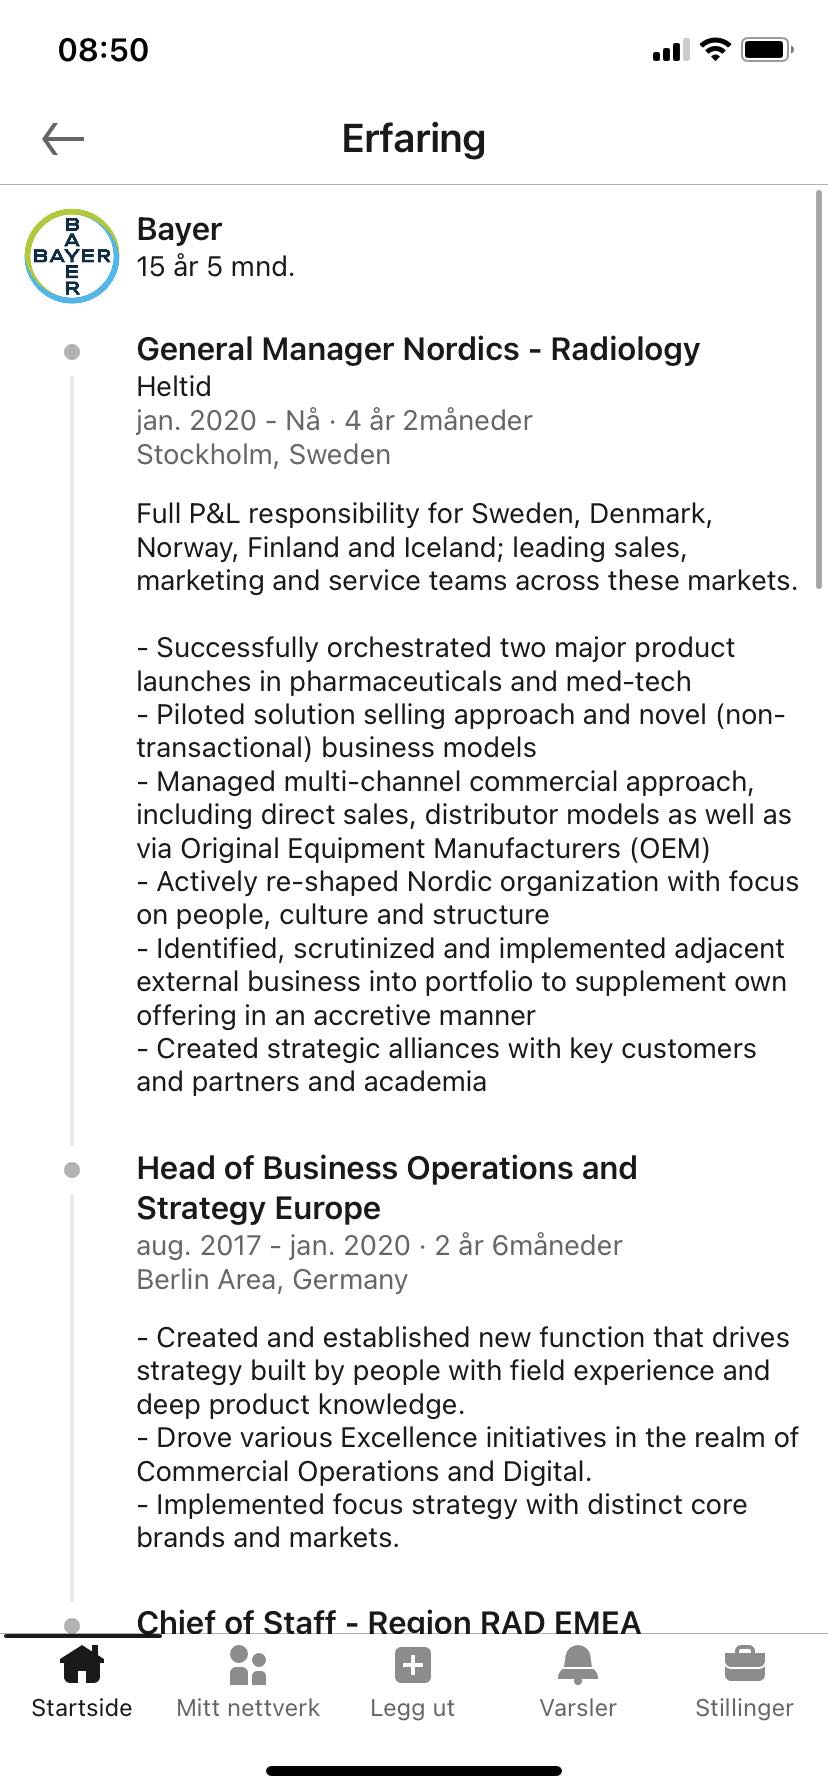This screenshot has width=828, height=1792.
Task: Tap the Wi-Fi status icon
Action: 715,49
